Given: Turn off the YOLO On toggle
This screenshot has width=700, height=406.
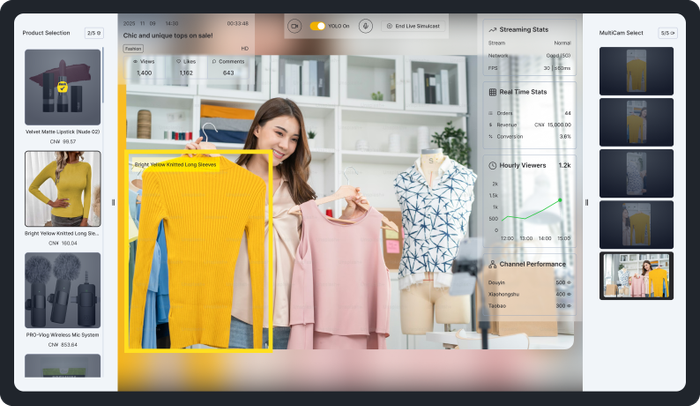Looking at the screenshot, I should [x=317, y=25].
